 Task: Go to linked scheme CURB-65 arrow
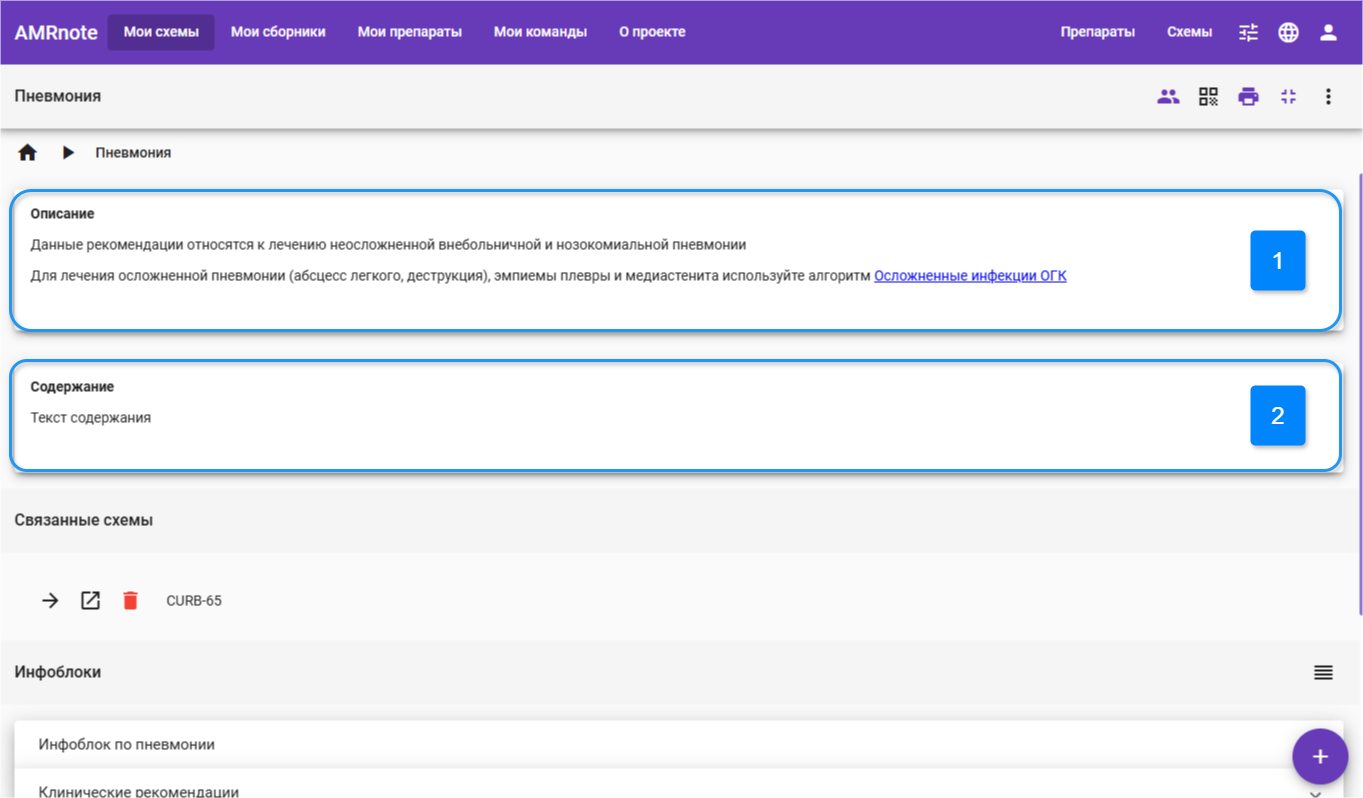50,601
